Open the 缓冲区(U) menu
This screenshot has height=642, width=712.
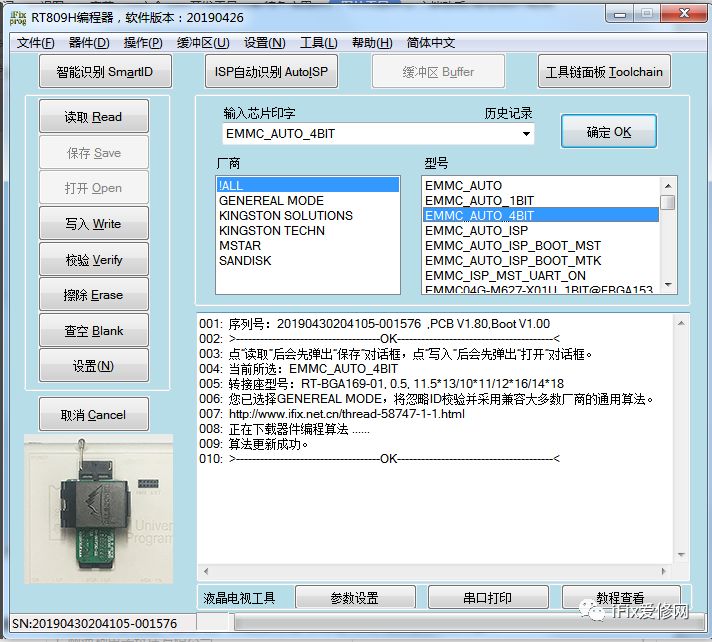[203, 43]
